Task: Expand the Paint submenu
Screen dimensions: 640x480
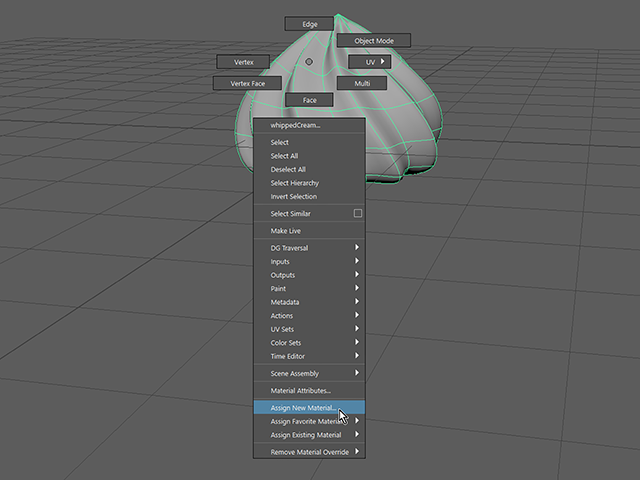Action: (309, 288)
